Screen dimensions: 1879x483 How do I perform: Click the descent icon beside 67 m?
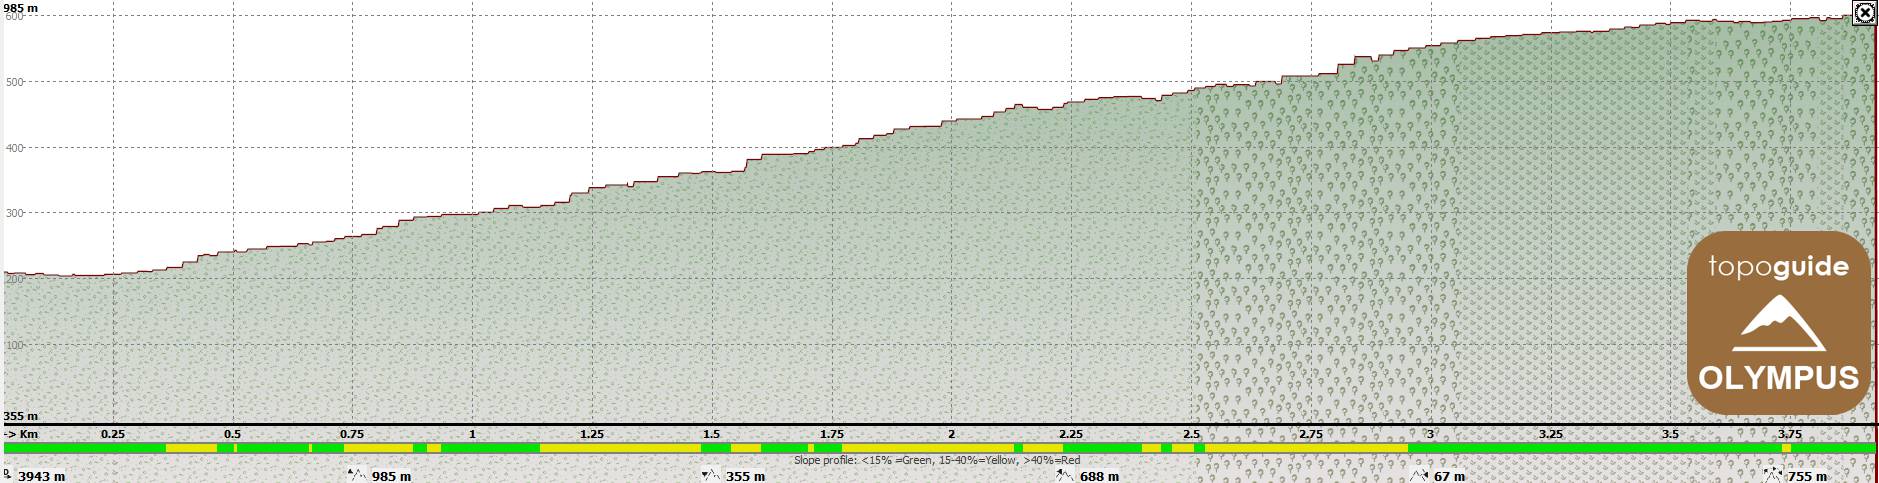pyautogui.click(x=1418, y=476)
